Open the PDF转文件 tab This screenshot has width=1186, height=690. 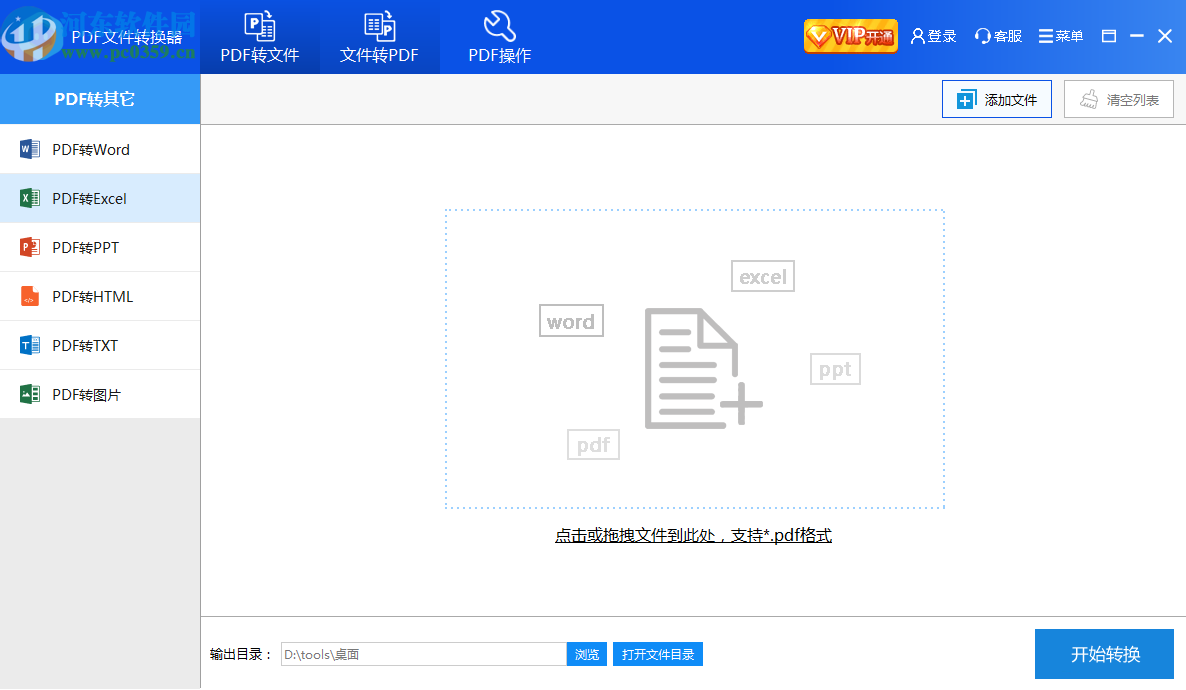click(x=259, y=37)
